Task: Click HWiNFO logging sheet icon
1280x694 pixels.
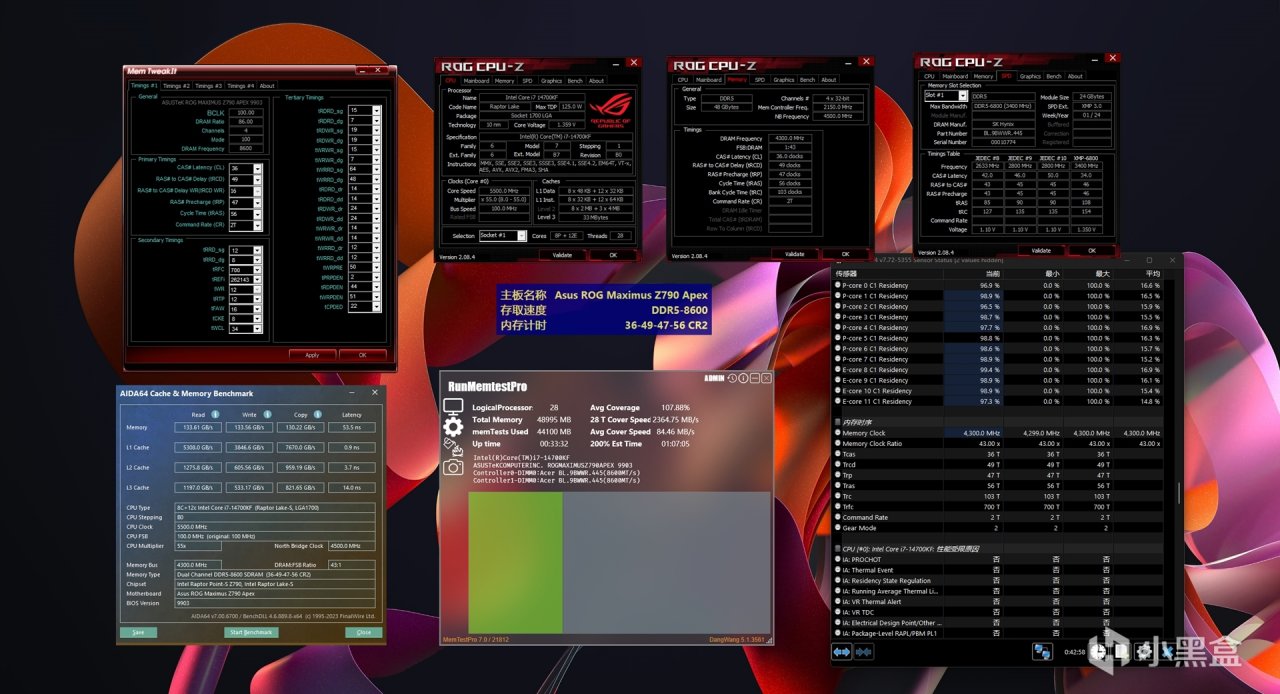Action: tap(1121, 652)
